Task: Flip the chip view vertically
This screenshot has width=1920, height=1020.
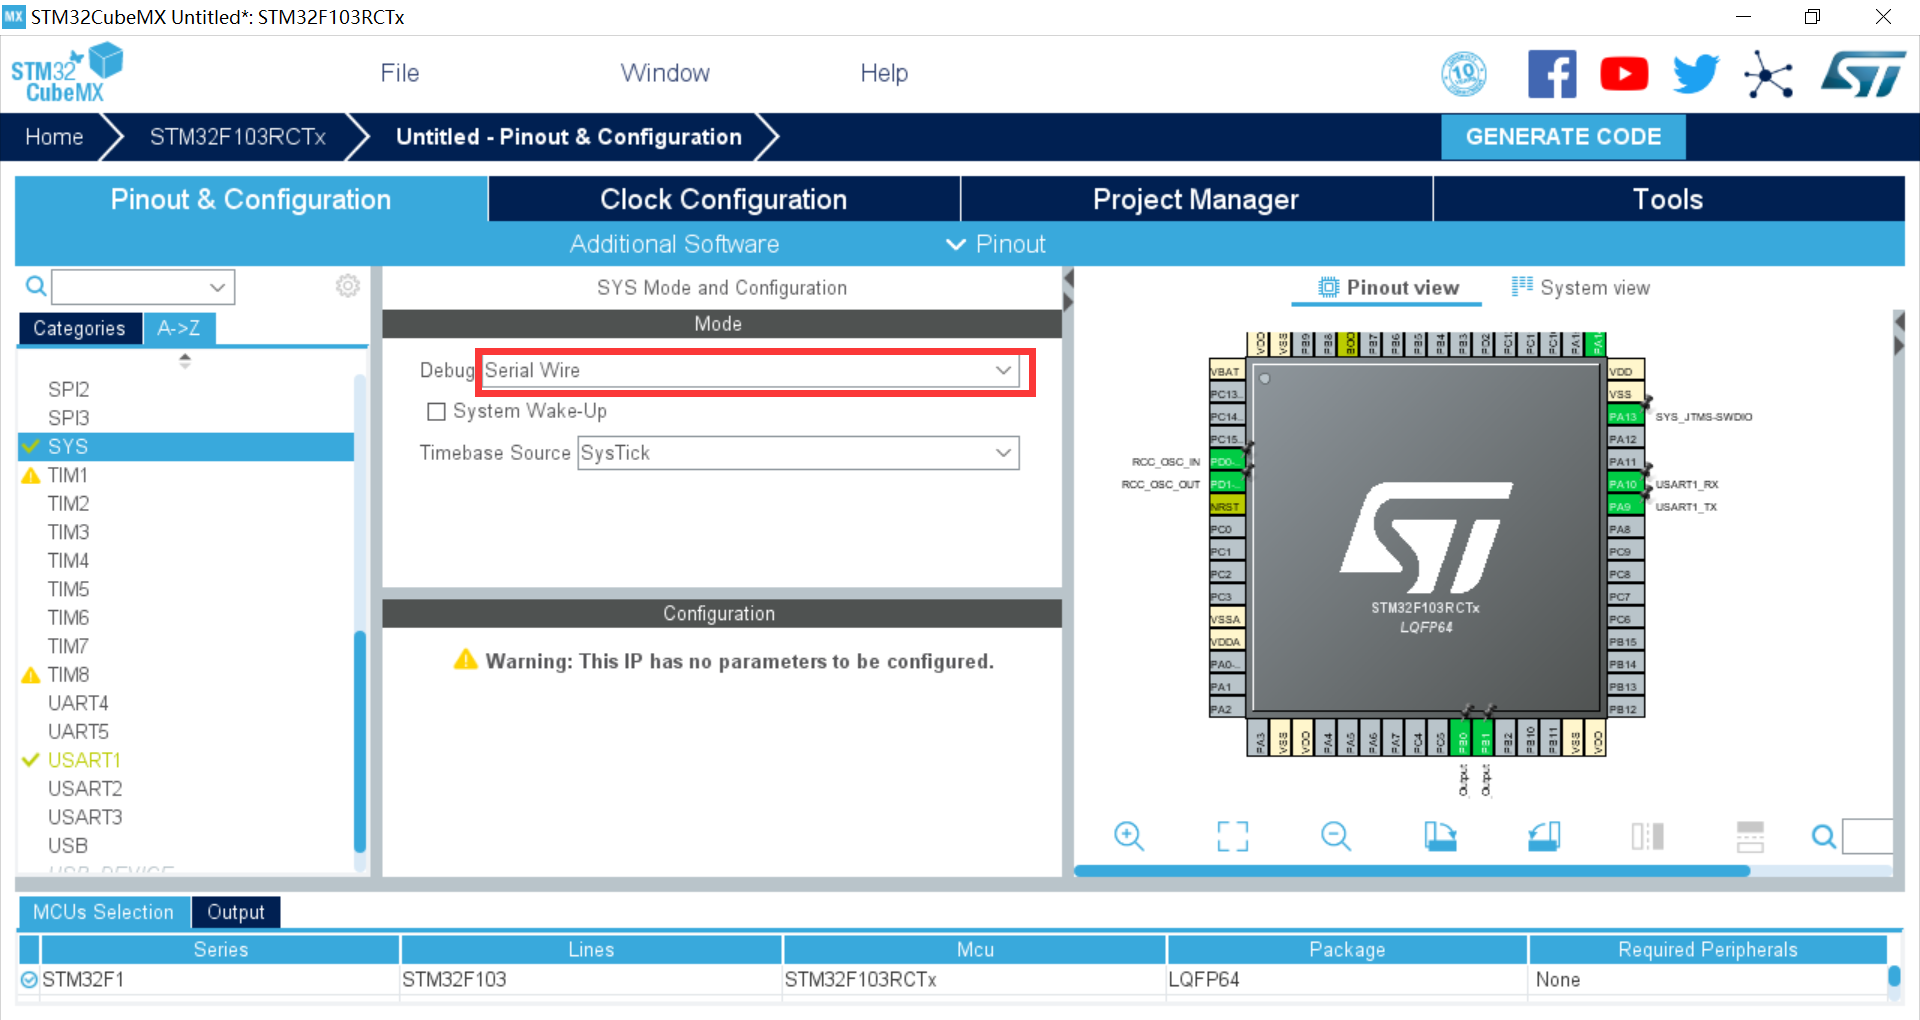Action: coord(1751,836)
